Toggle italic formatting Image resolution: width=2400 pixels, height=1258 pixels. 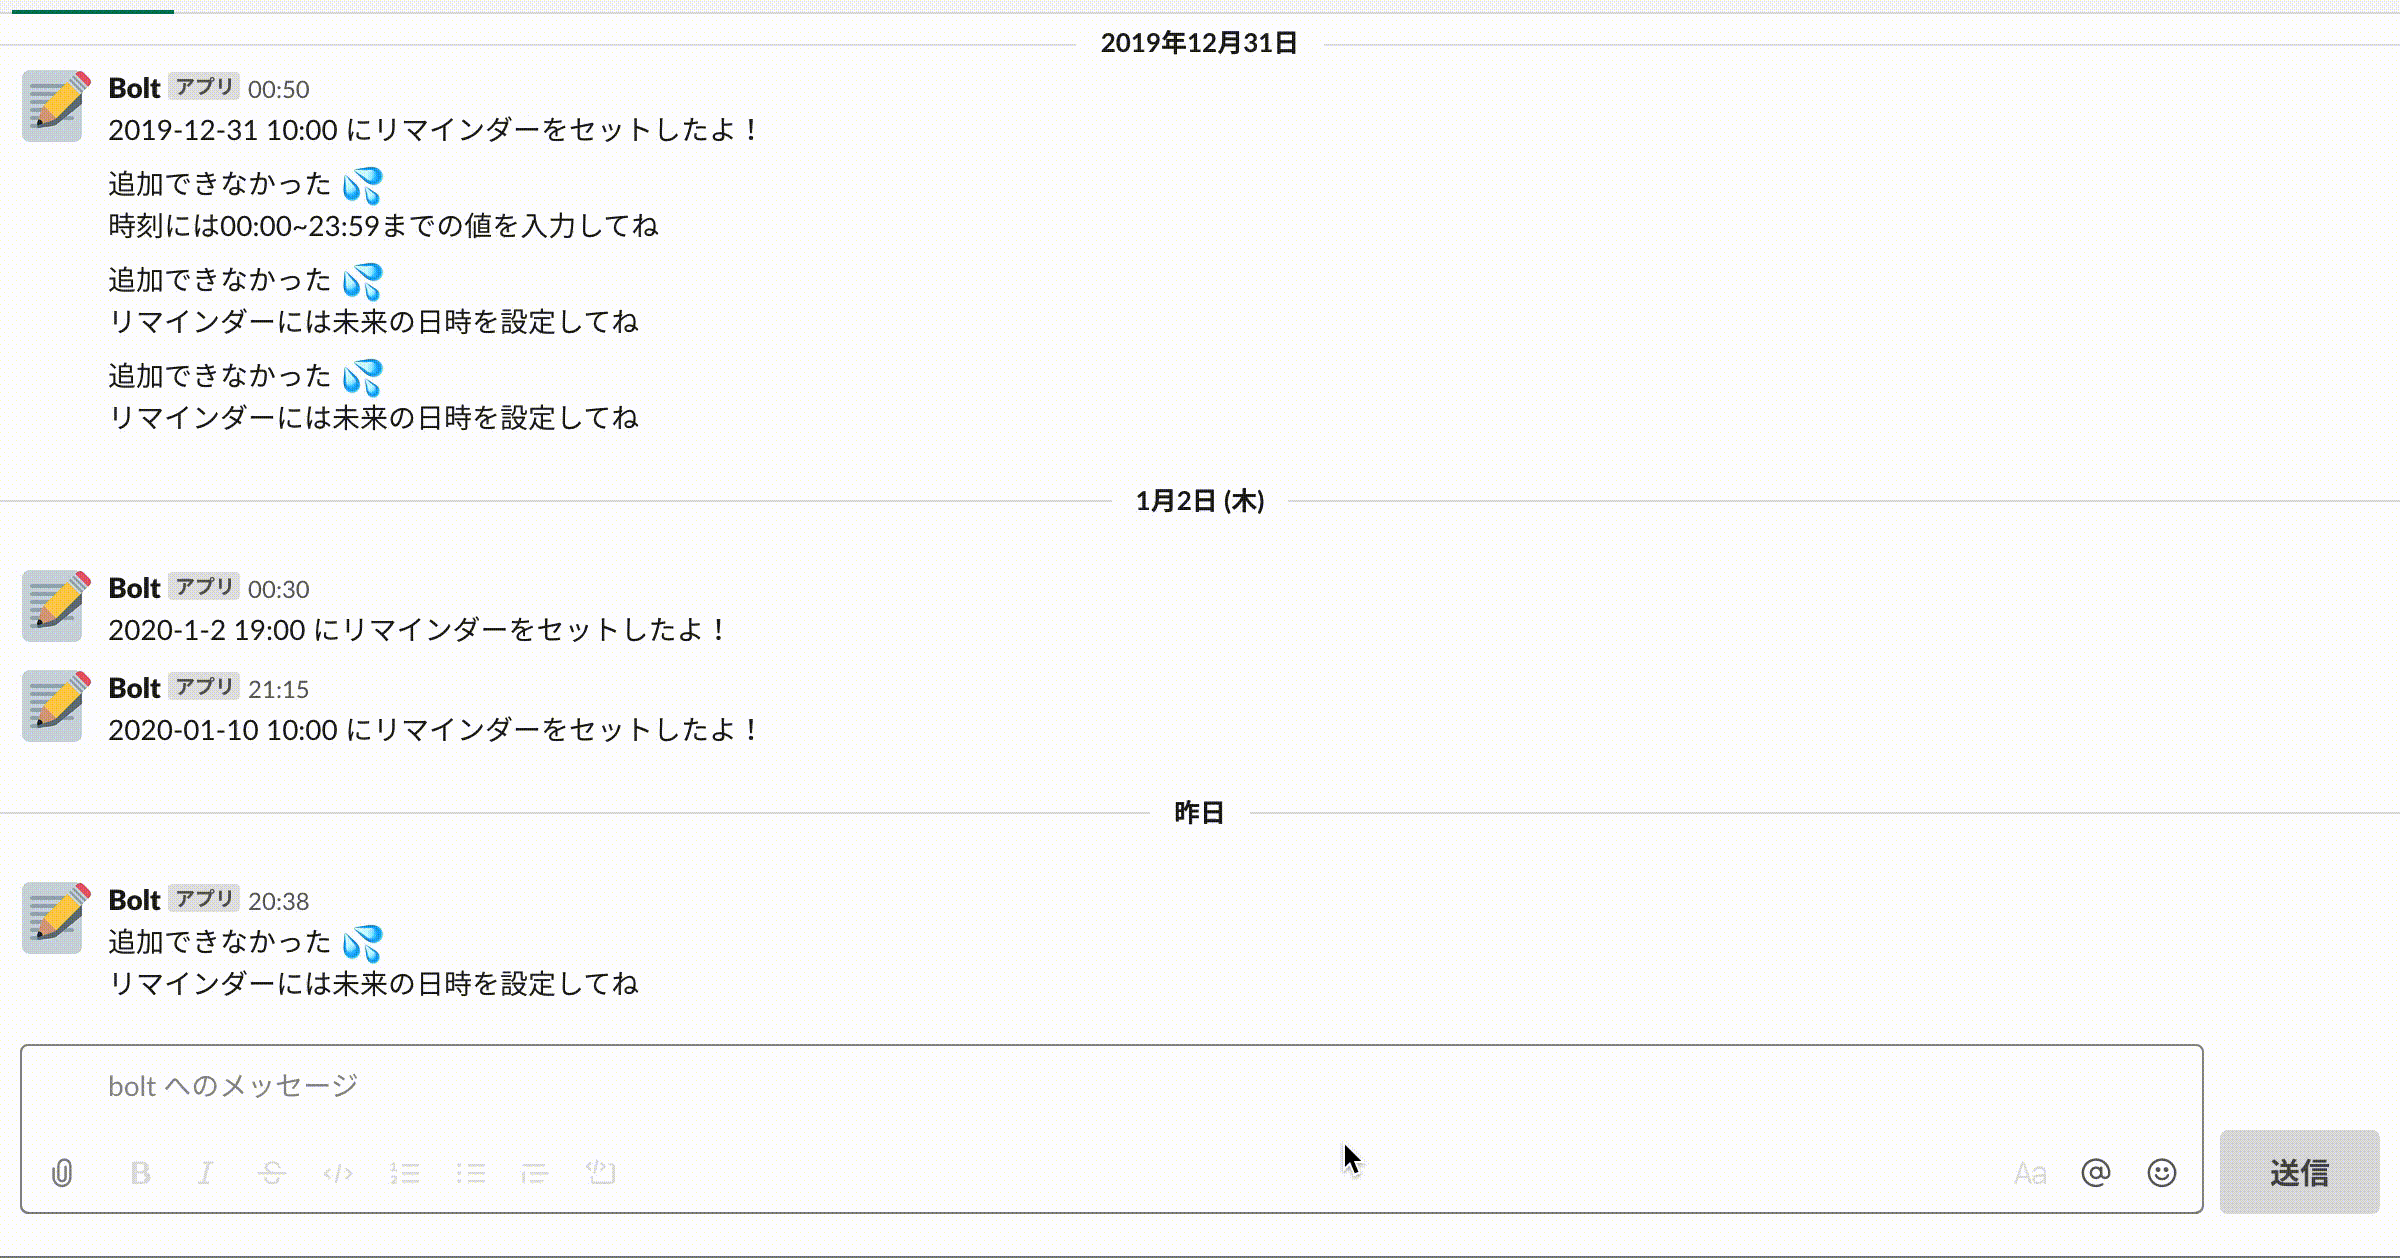(x=204, y=1172)
